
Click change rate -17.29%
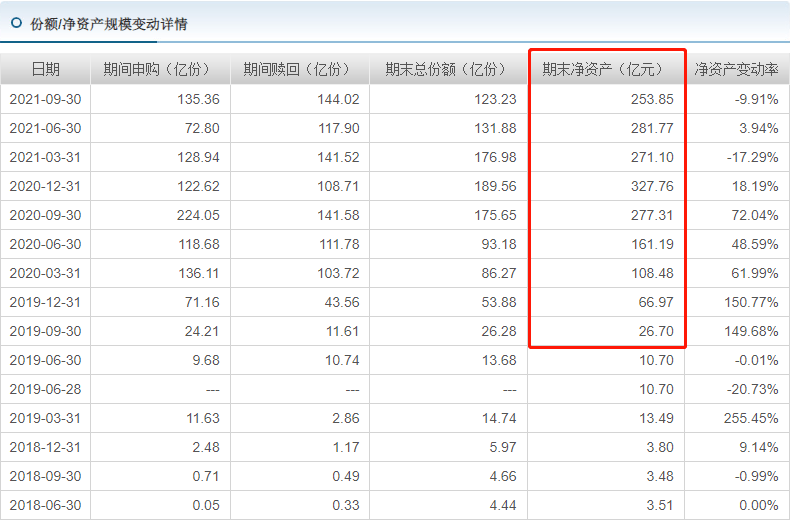[753, 157]
